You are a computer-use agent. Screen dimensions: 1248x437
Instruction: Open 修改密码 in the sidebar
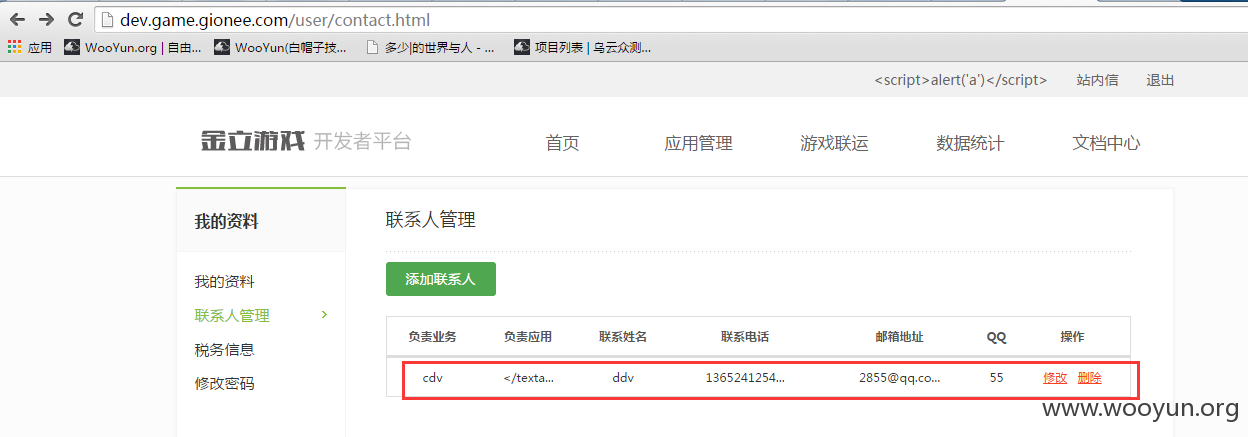224,384
